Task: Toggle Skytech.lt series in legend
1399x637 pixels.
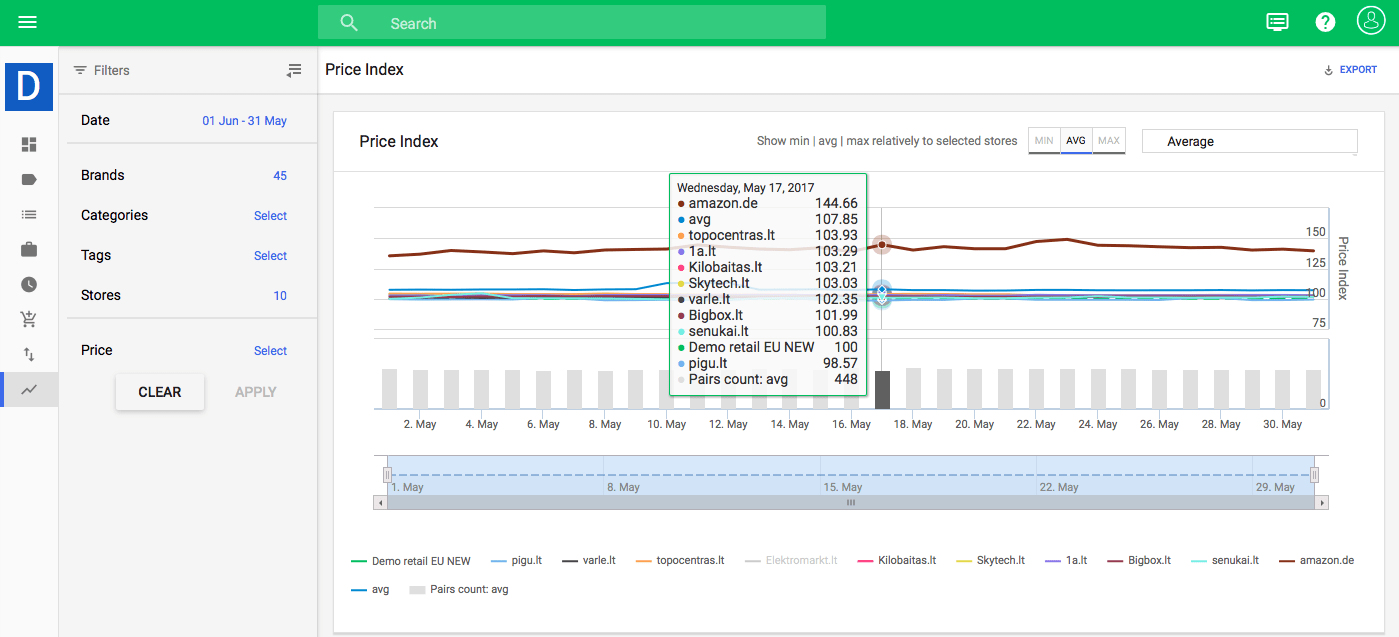Action: coord(991,561)
